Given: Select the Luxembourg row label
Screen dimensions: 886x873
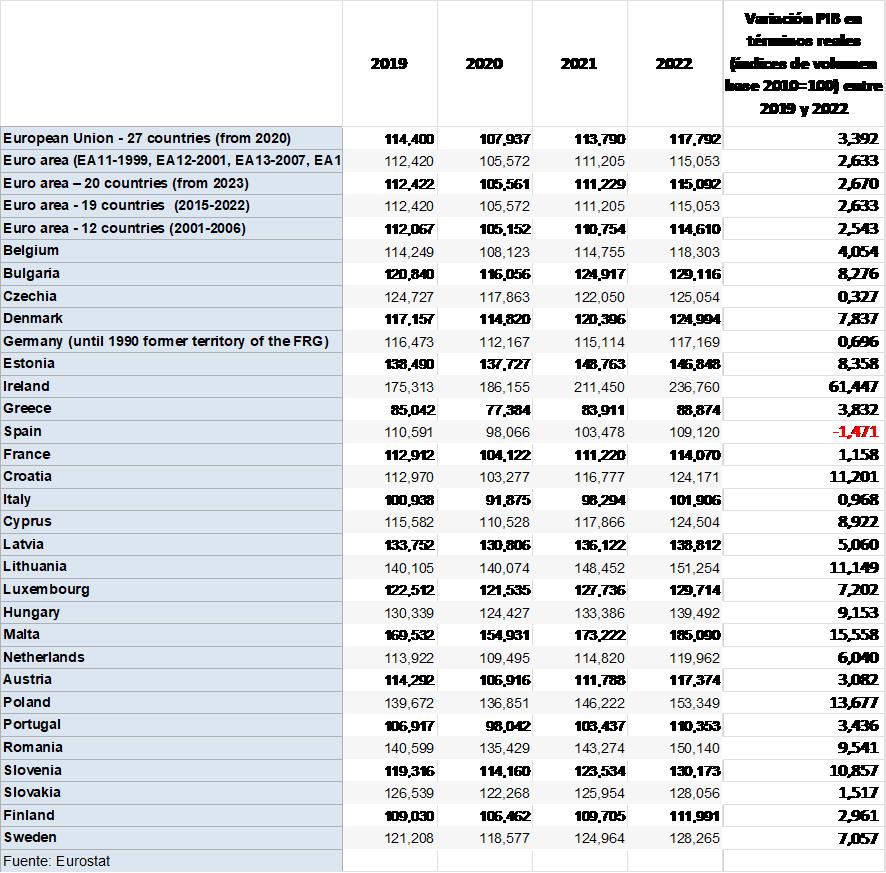Looking at the screenshot, I should [46, 589].
